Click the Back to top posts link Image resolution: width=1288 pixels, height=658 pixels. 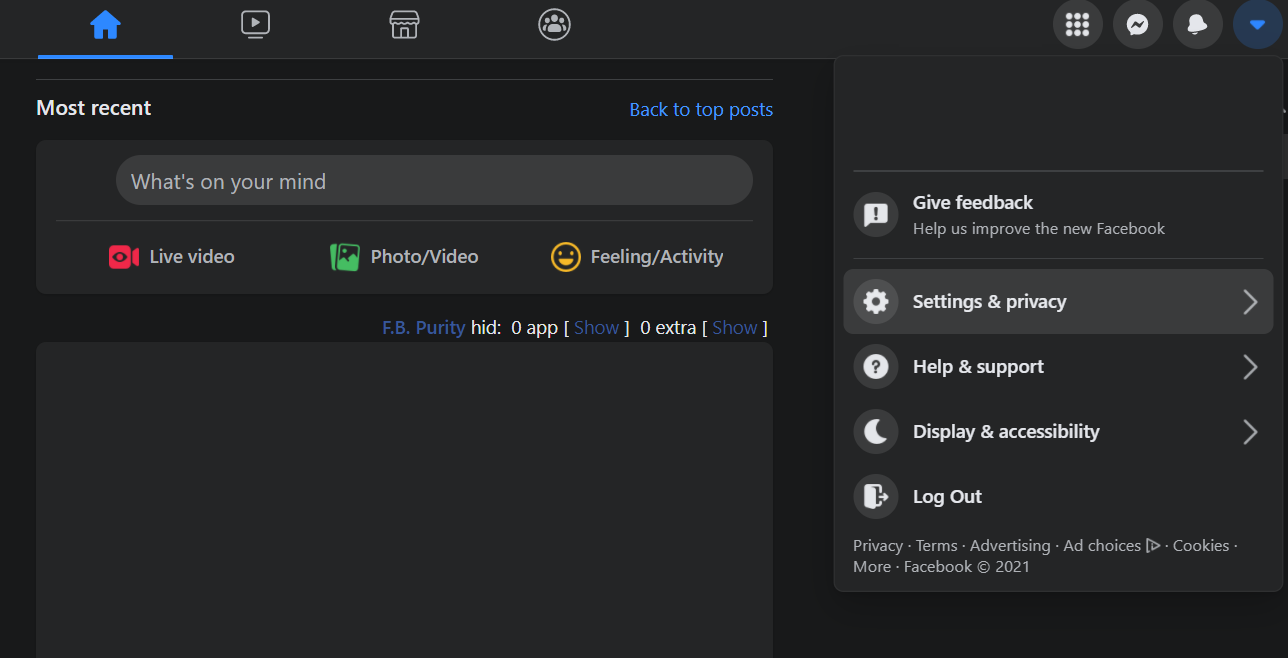[x=701, y=110]
